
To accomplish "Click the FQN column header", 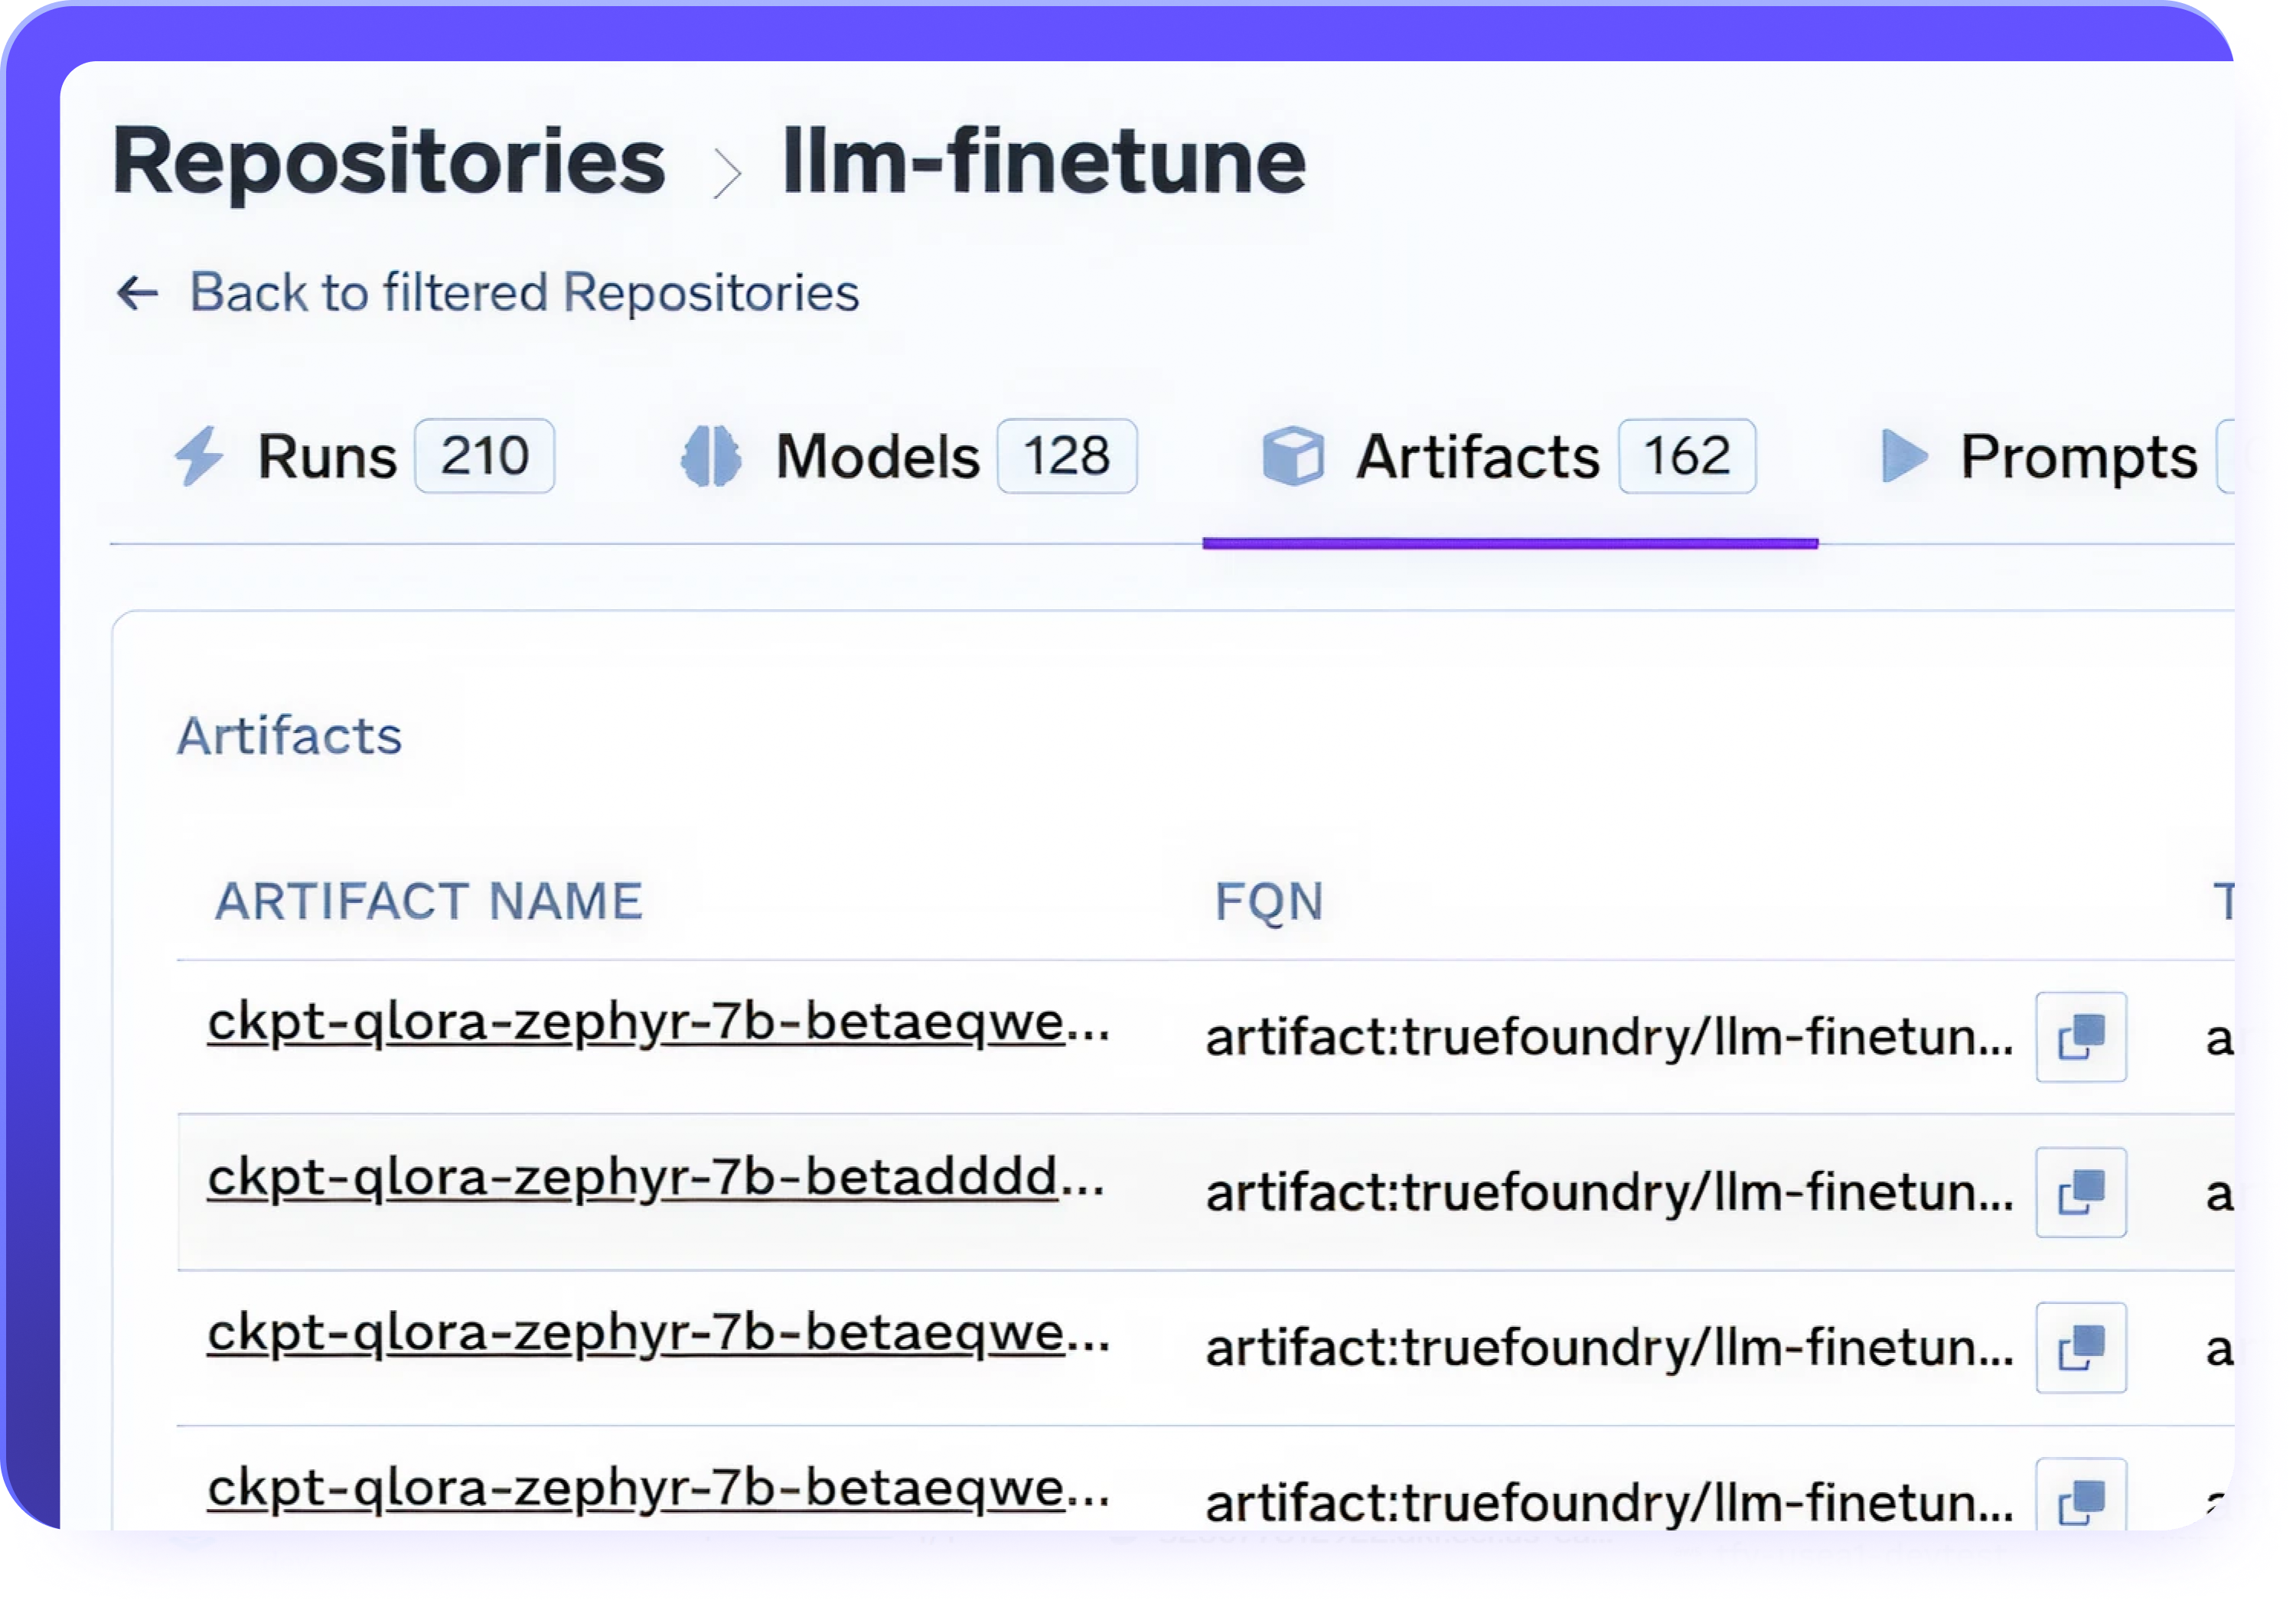I will point(1268,901).
